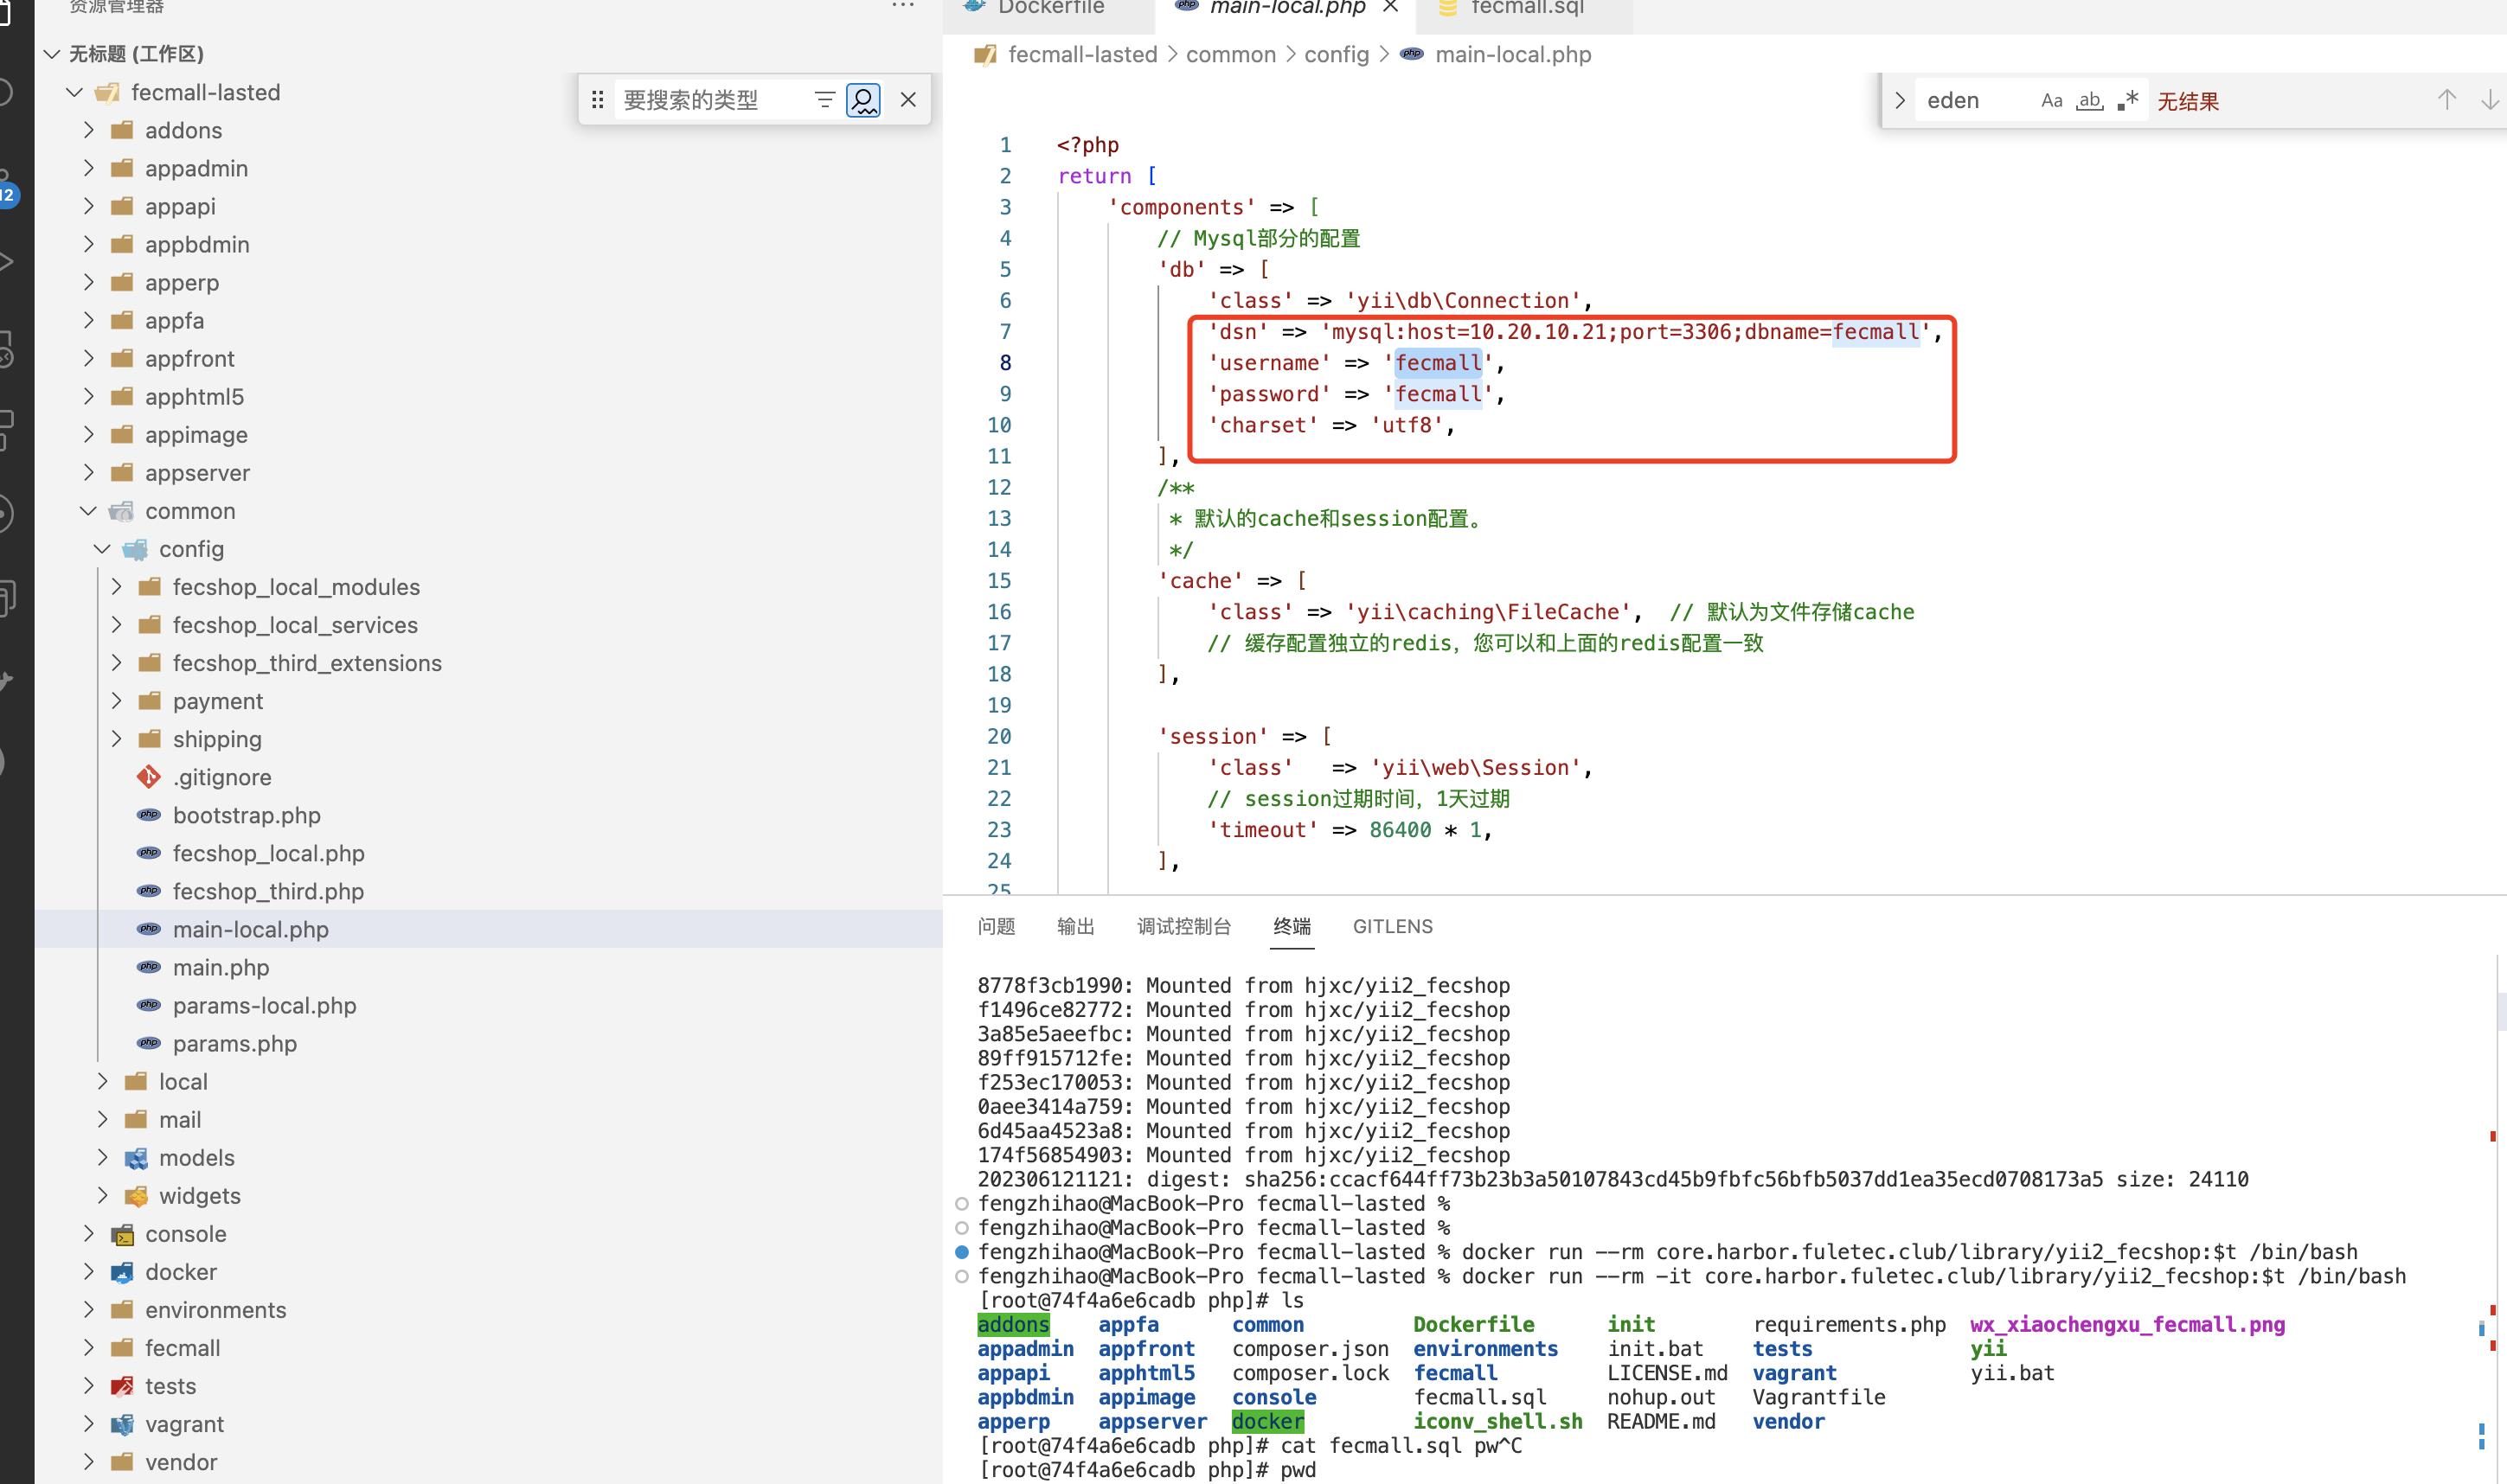Expand the shipping folder

click(x=116, y=739)
